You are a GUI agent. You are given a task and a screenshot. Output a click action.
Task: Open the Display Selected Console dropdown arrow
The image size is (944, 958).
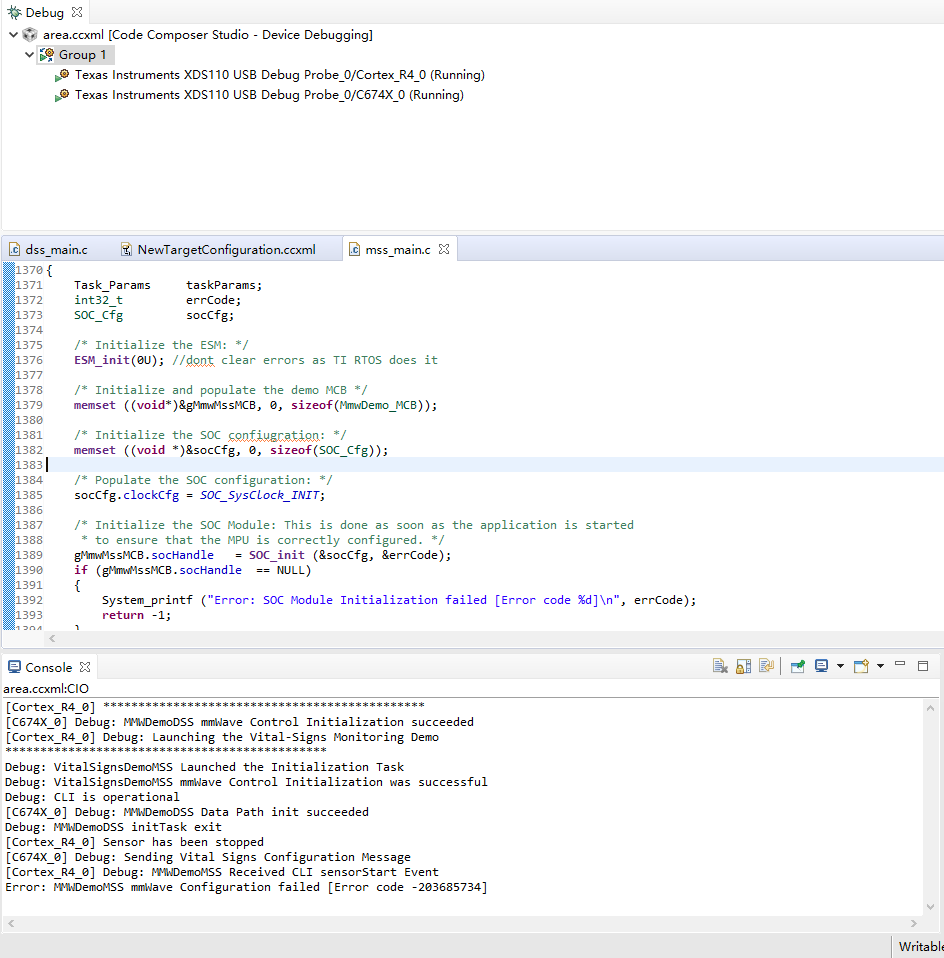tap(840, 666)
